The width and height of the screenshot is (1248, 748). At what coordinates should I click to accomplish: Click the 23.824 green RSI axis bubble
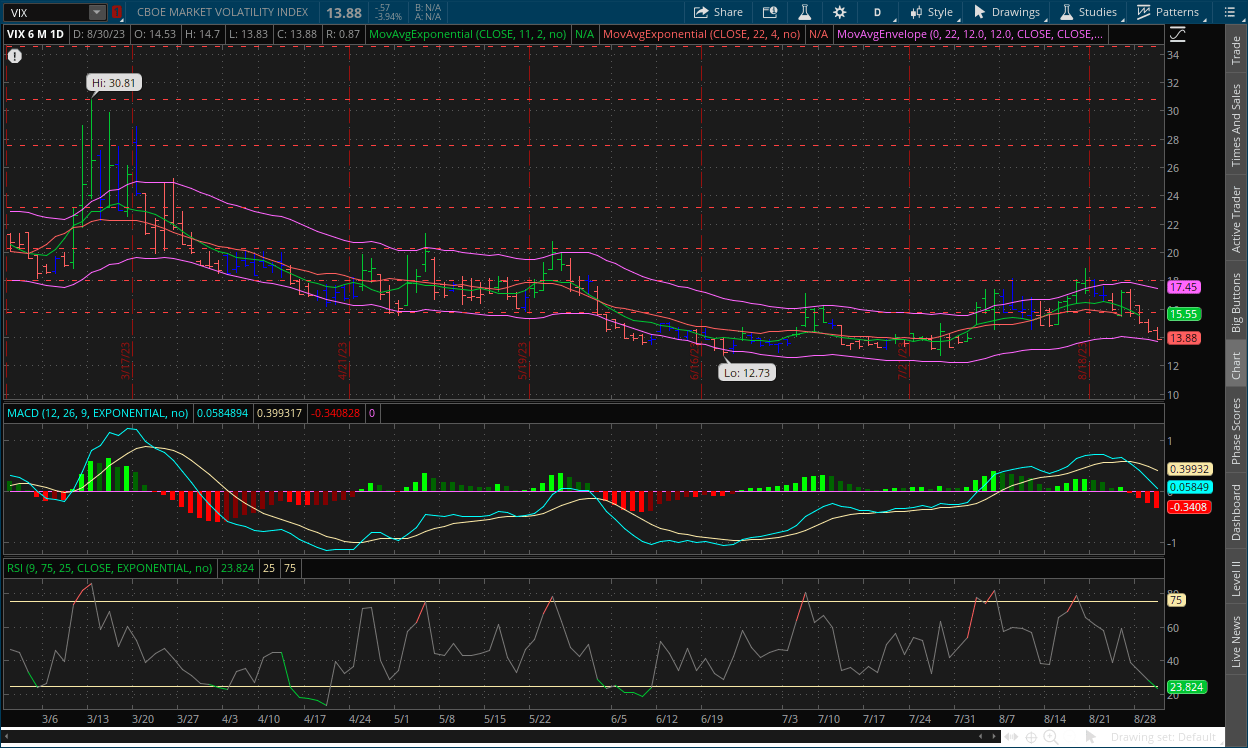[1186, 687]
